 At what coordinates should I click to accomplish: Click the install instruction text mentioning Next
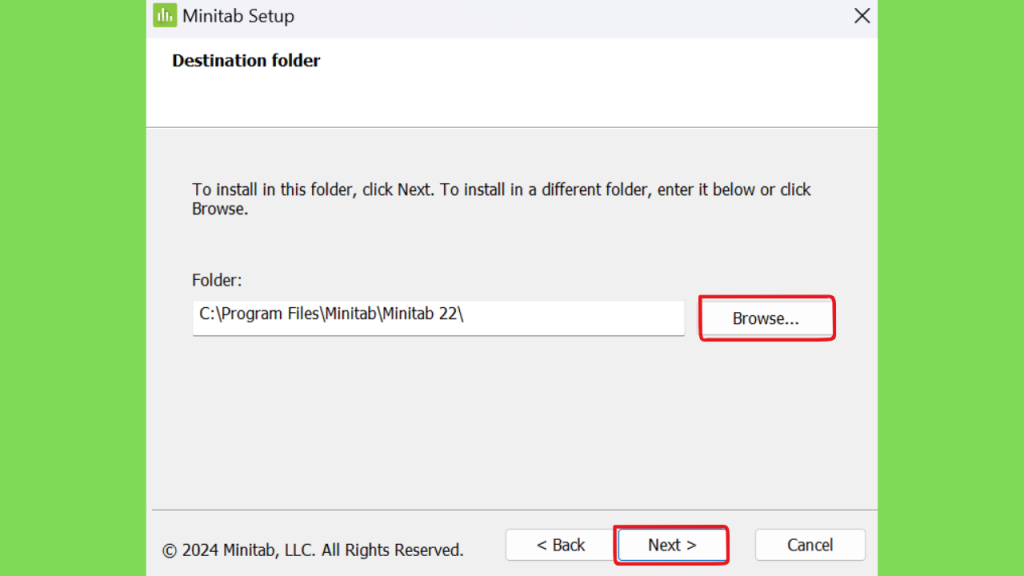click(x=501, y=199)
